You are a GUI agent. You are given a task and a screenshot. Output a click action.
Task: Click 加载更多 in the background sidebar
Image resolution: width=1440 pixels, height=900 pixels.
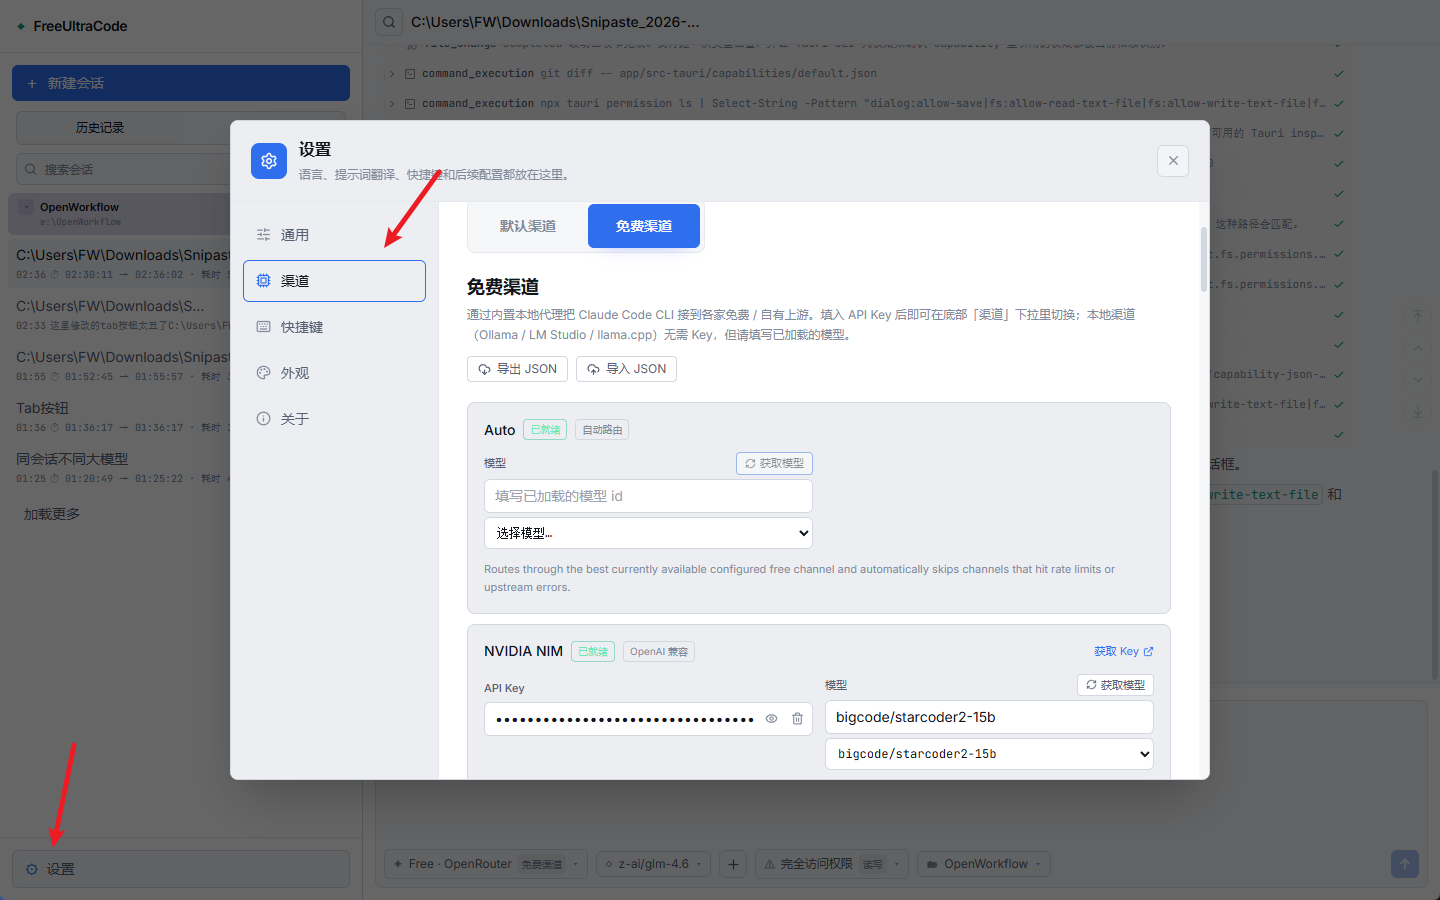[x=52, y=514]
